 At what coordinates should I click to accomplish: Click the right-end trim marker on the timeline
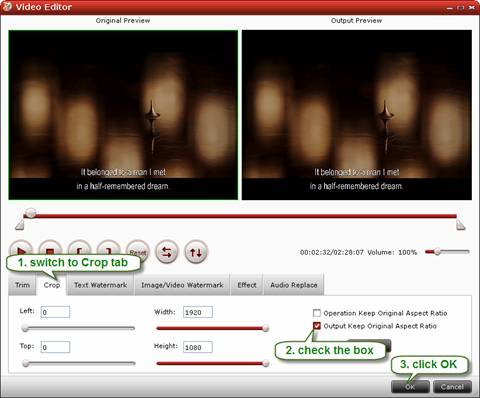pyautogui.click(x=461, y=225)
